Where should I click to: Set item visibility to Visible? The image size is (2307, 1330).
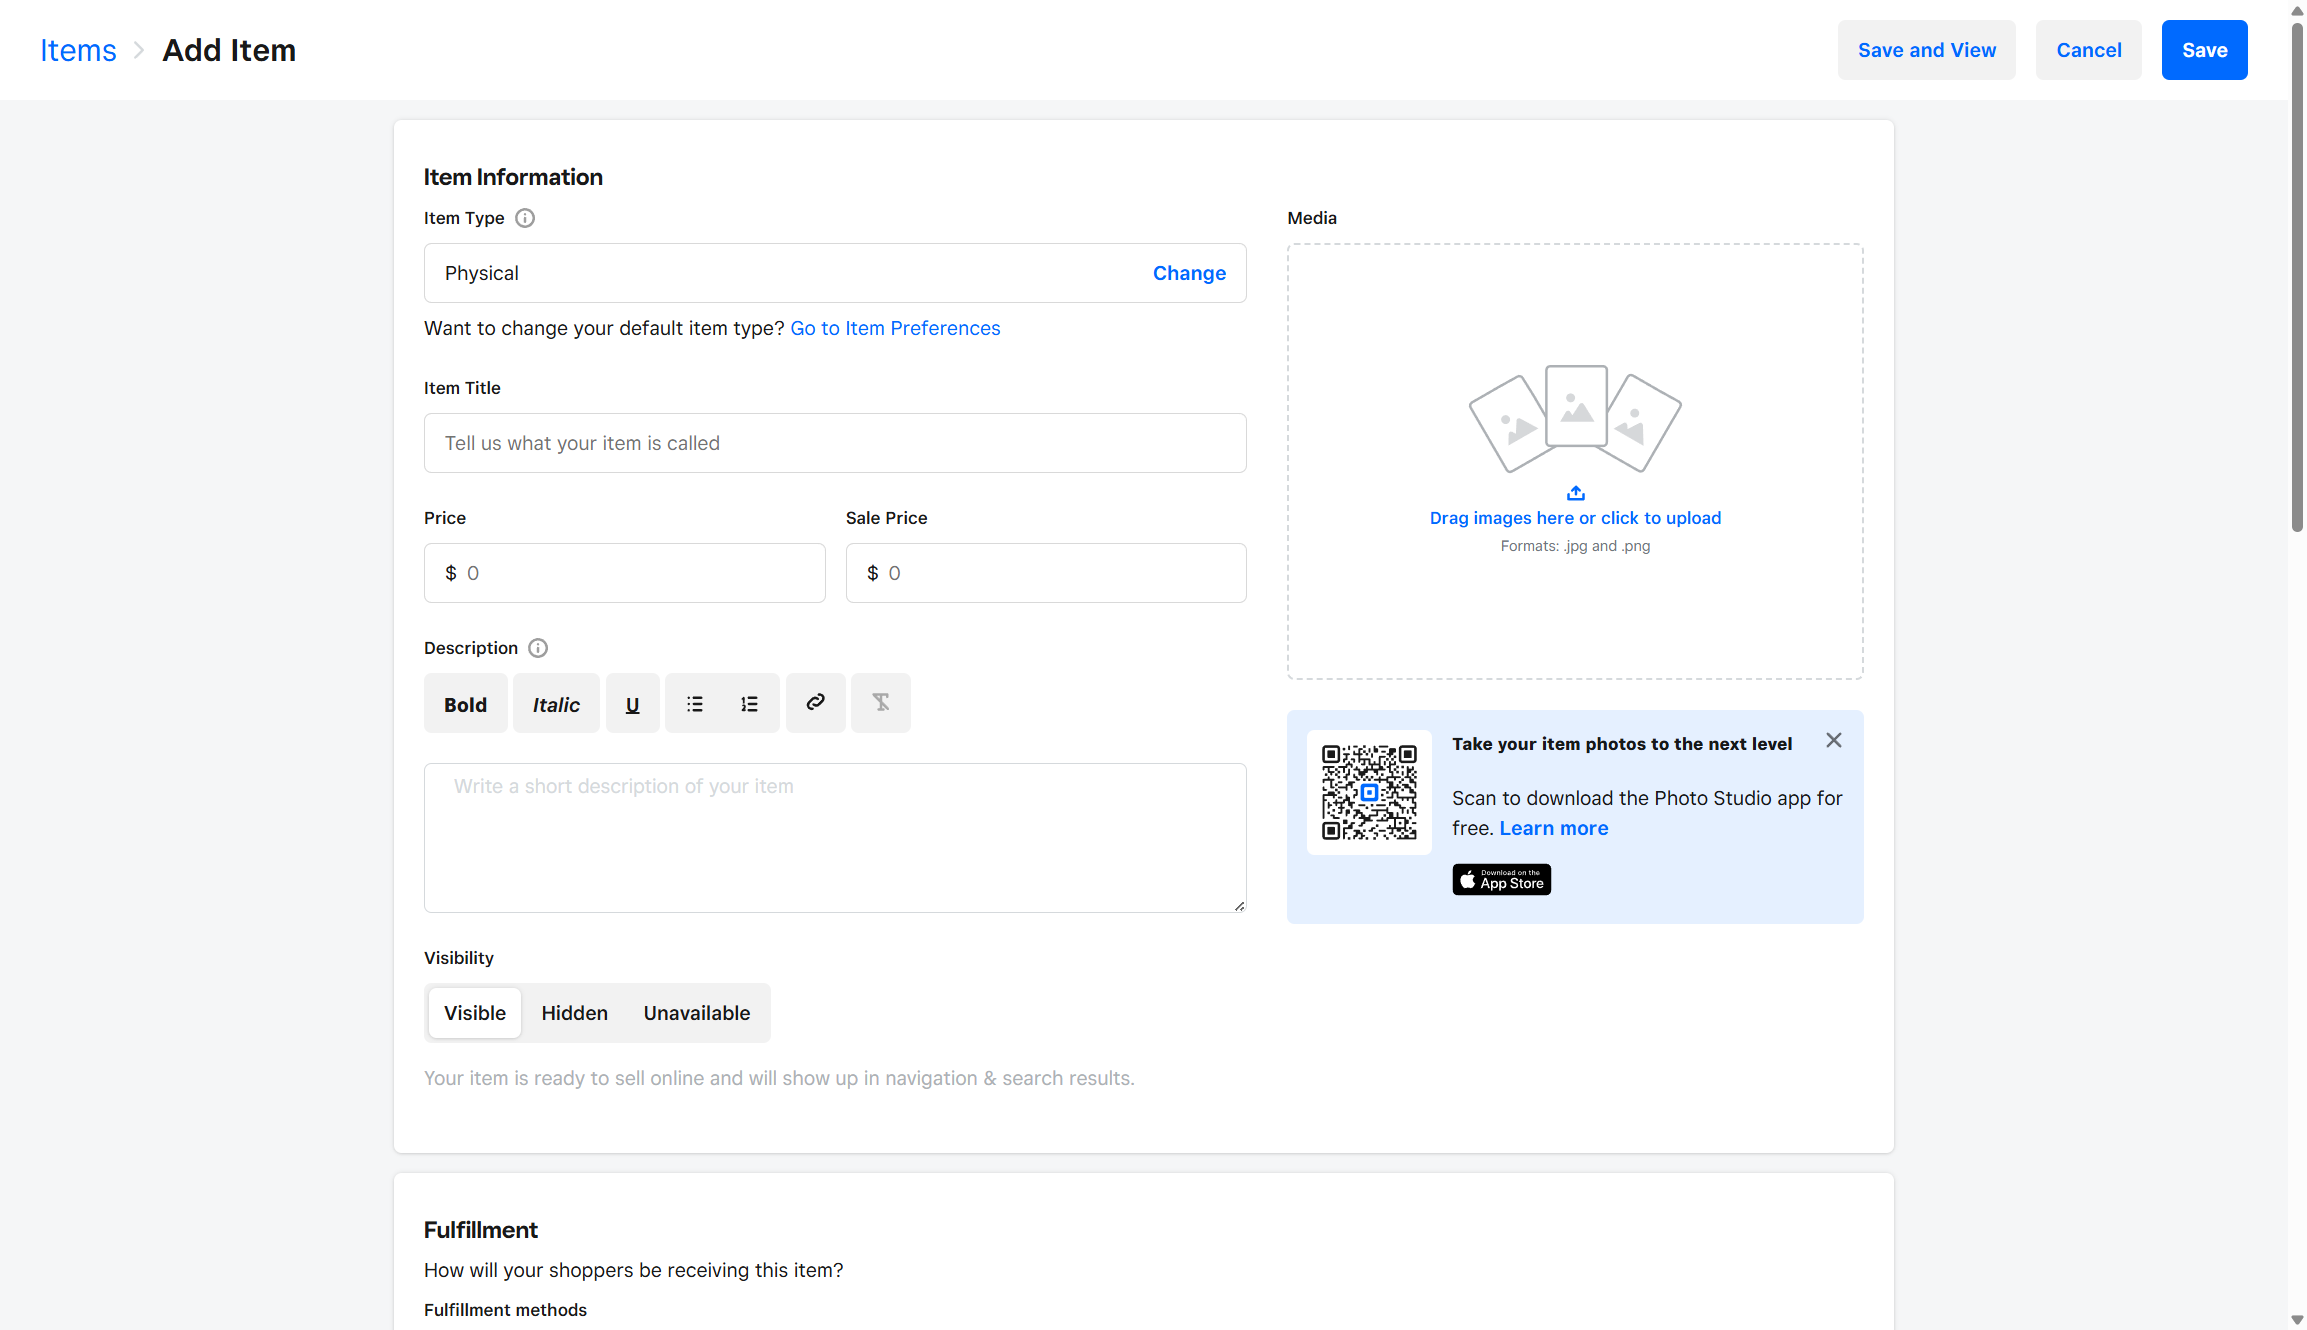pos(474,1012)
